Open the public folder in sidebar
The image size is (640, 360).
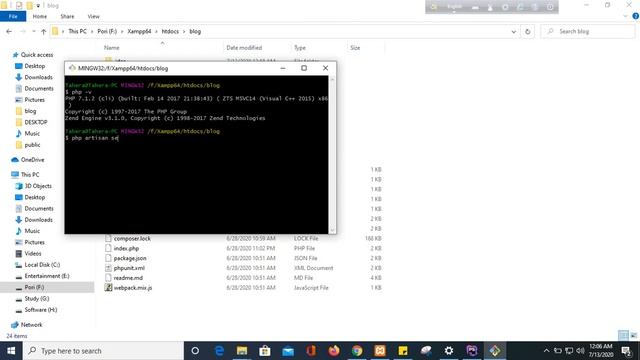28,145
